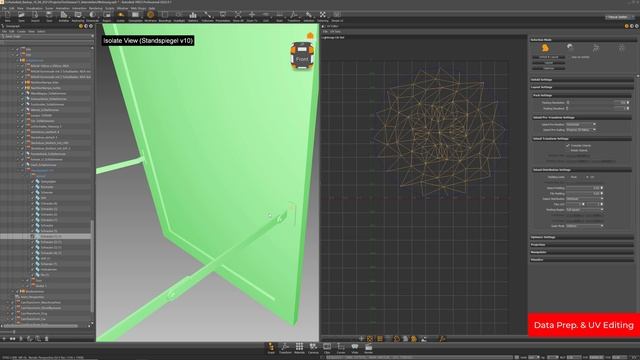Screen dimensions: 640x360
Task: Click the Fullscreen toolbar icon
Action: pyautogui.click(x=207, y=16)
